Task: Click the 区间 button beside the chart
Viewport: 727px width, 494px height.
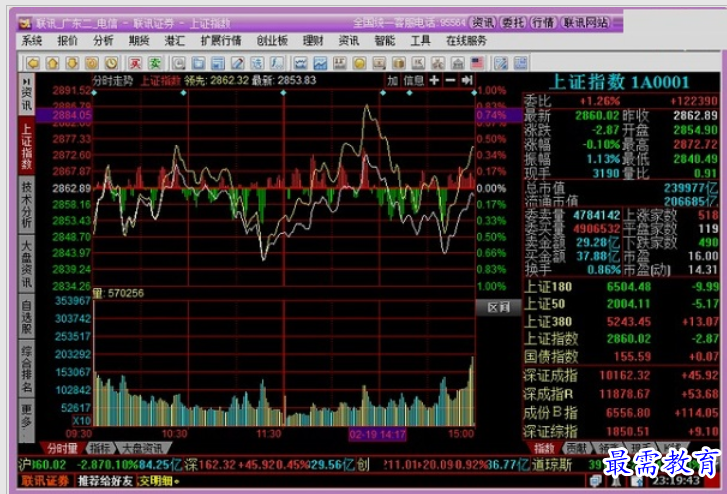Action: click(498, 307)
